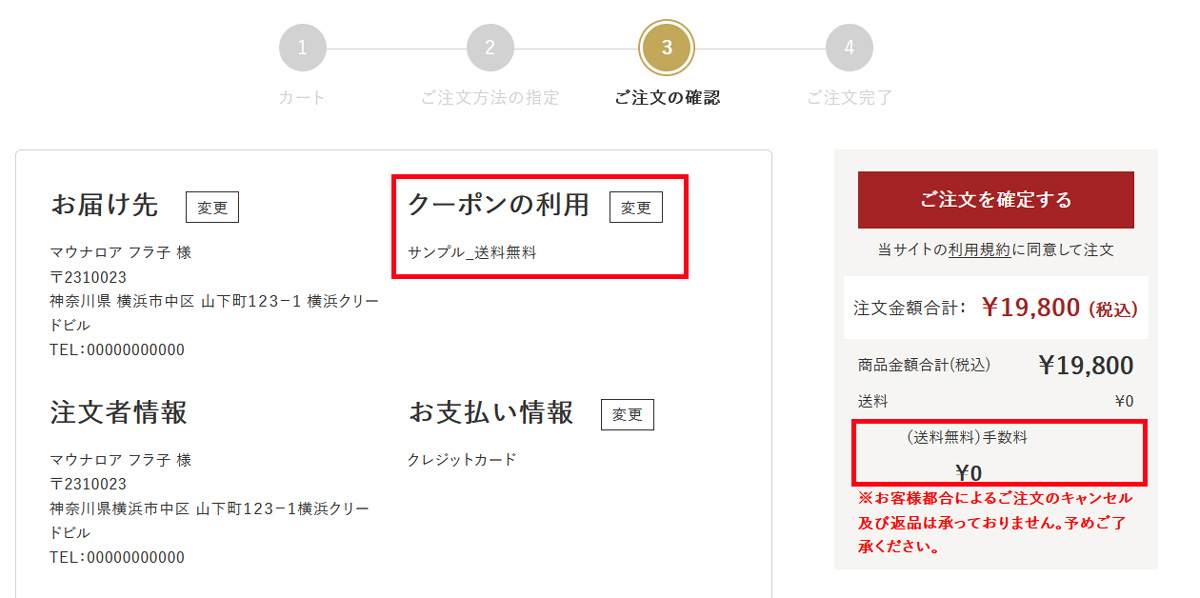Click the red cancellation notice text
The image size is (1200, 598).
tap(995, 522)
